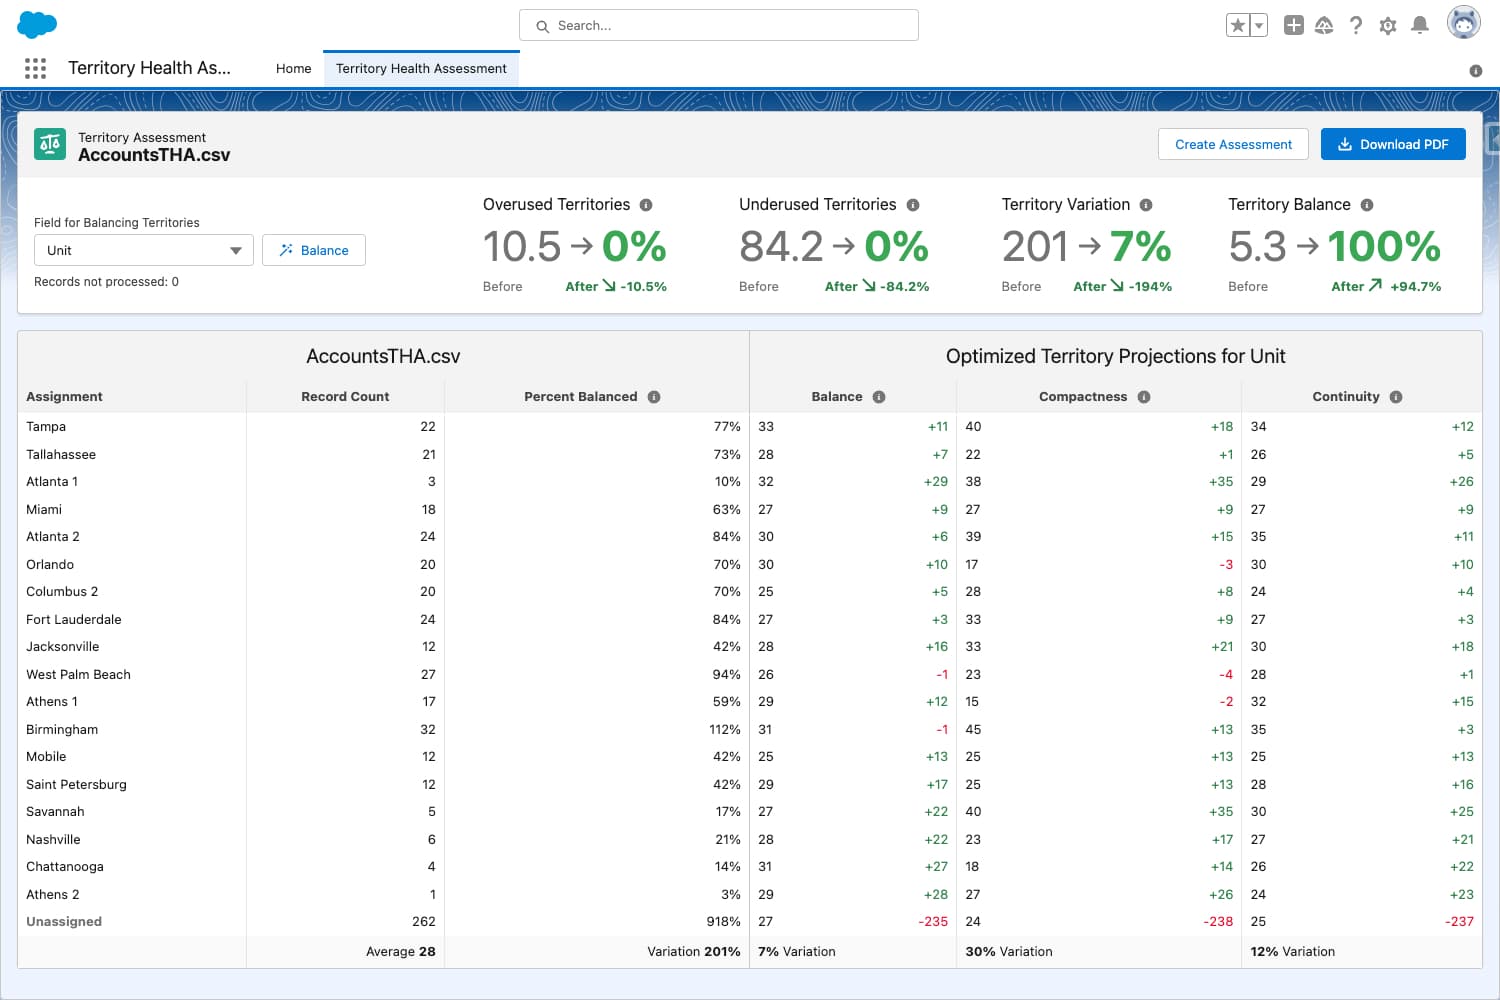Open the Setup gear menu
The width and height of the screenshot is (1500, 1000).
(x=1388, y=26)
